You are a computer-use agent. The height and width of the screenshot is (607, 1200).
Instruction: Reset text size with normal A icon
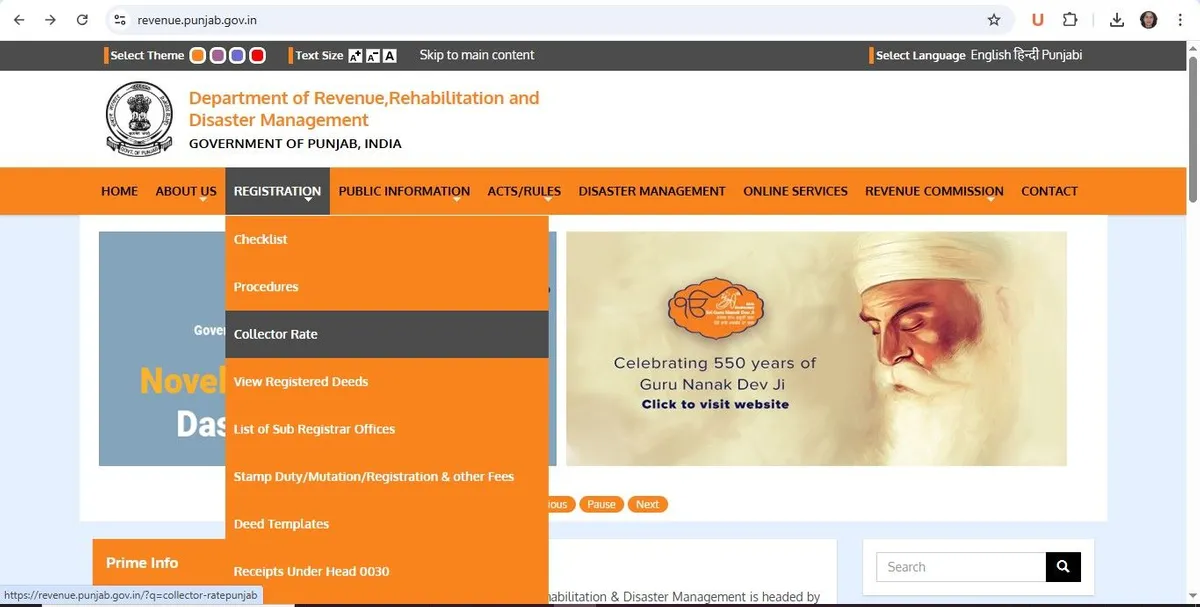pyautogui.click(x=390, y=56)
